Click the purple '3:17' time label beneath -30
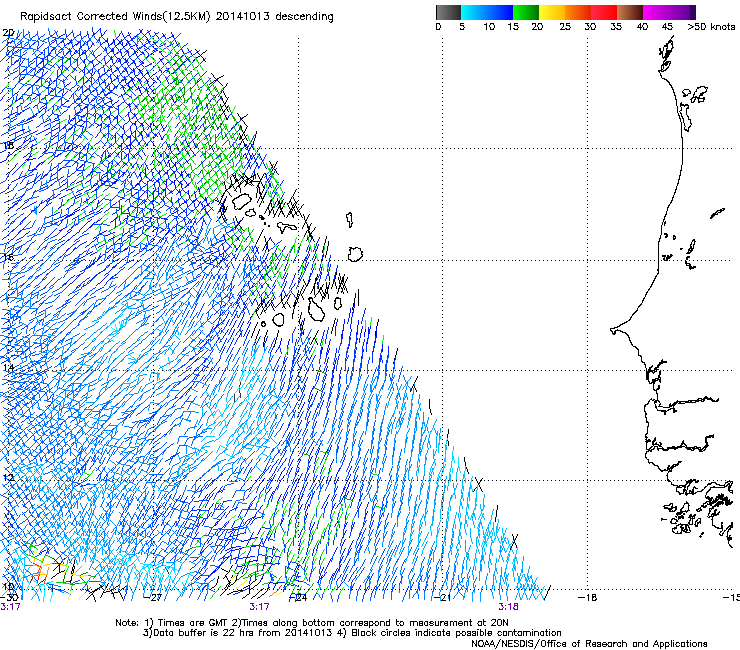Viewport: 740px width, 650px height. click(10, 607)
